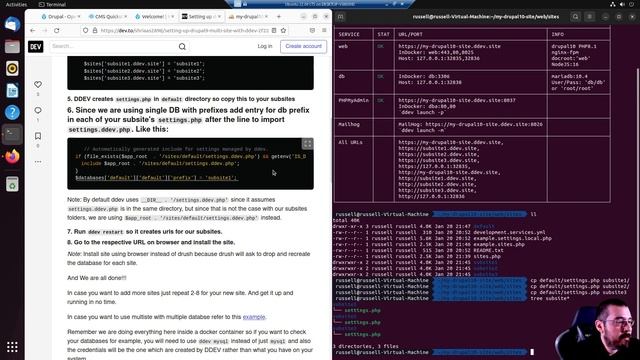Click the Terminal icon in the dock
The height and width of the screenshot is (360, 640).
(x=12, y=134)
